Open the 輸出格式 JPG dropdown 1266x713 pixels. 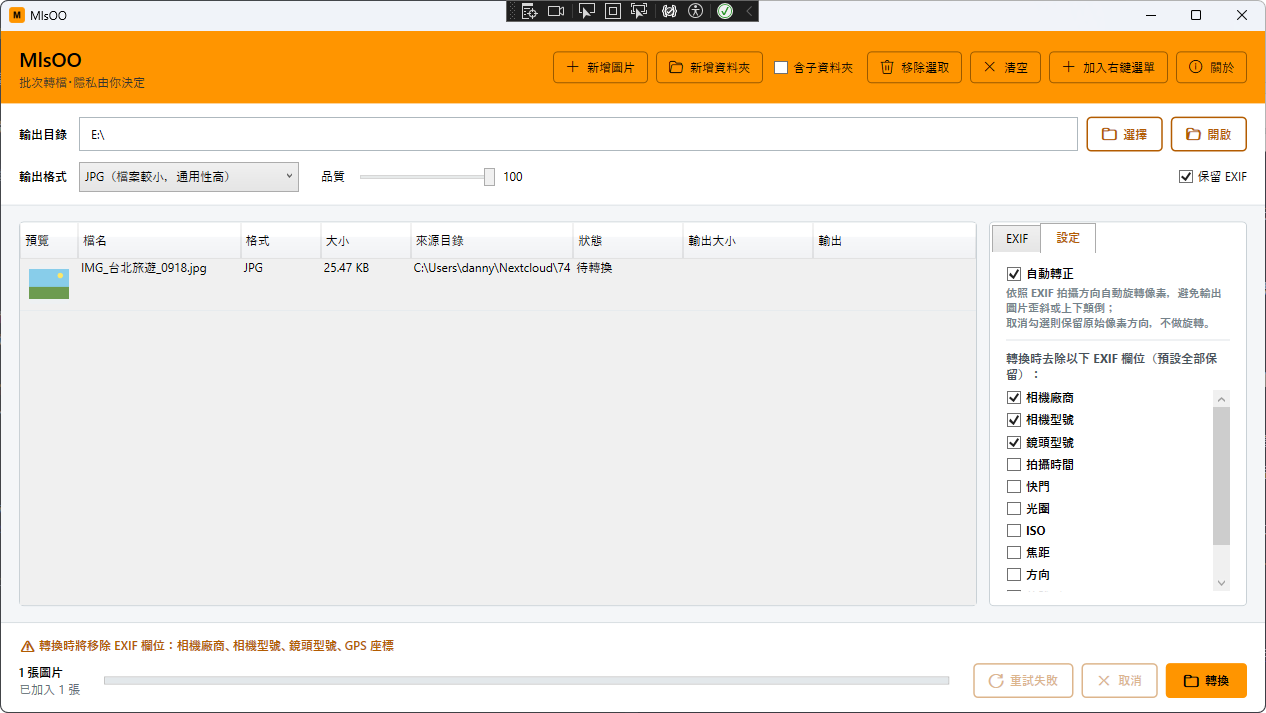[x=188, y=176]
